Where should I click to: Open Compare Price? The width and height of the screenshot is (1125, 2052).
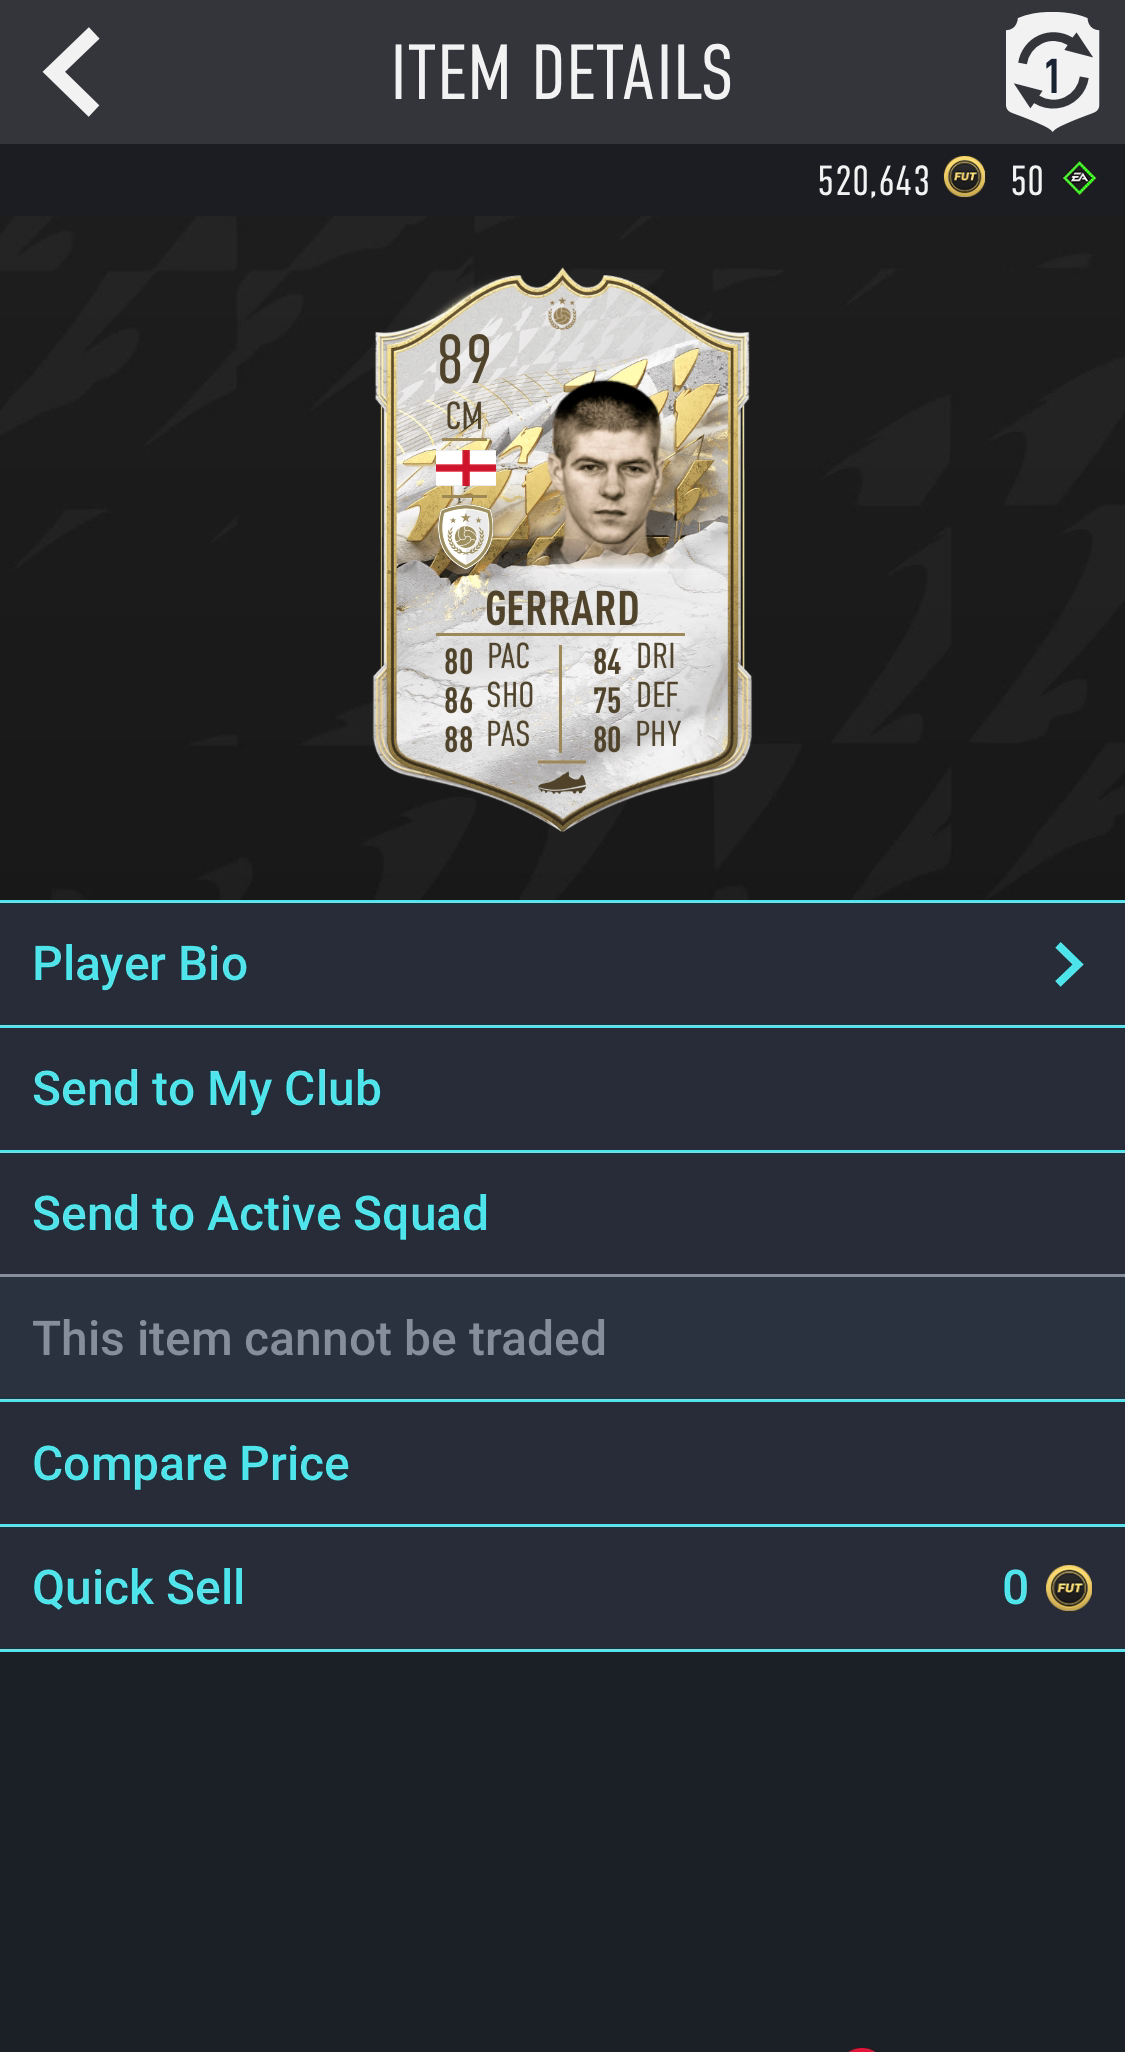[562, 1464]
